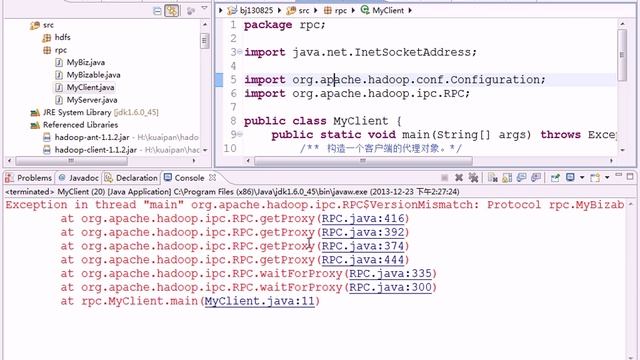Select hadoop-client-1.1.2.jar in the tree
This screenshot has height=360, width=640.
96,150
